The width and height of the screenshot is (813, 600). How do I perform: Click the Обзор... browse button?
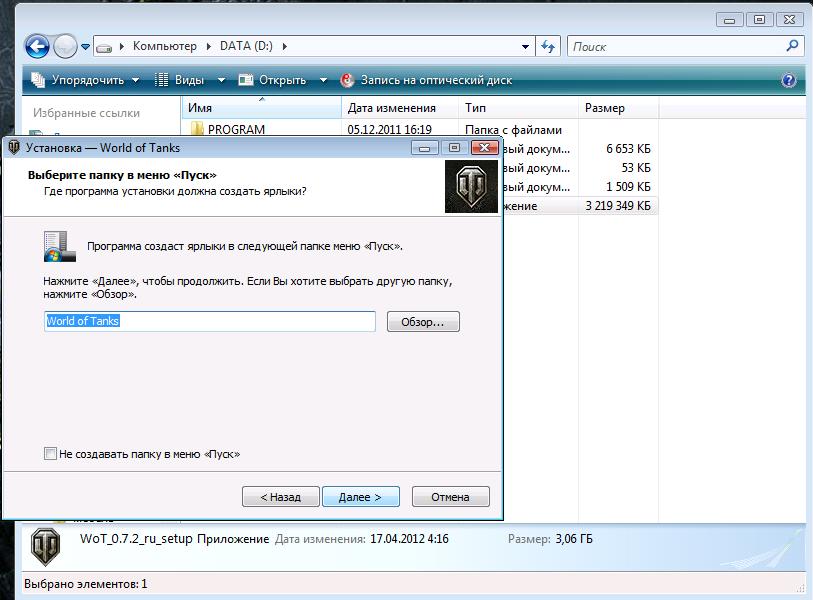pyautogui.click(x=423, y=322)
